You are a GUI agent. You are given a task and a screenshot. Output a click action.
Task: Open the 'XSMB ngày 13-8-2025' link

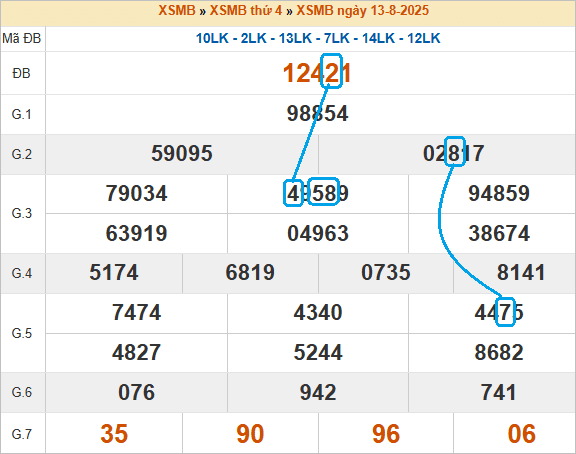pyautogui.click(x=363, y=11)
